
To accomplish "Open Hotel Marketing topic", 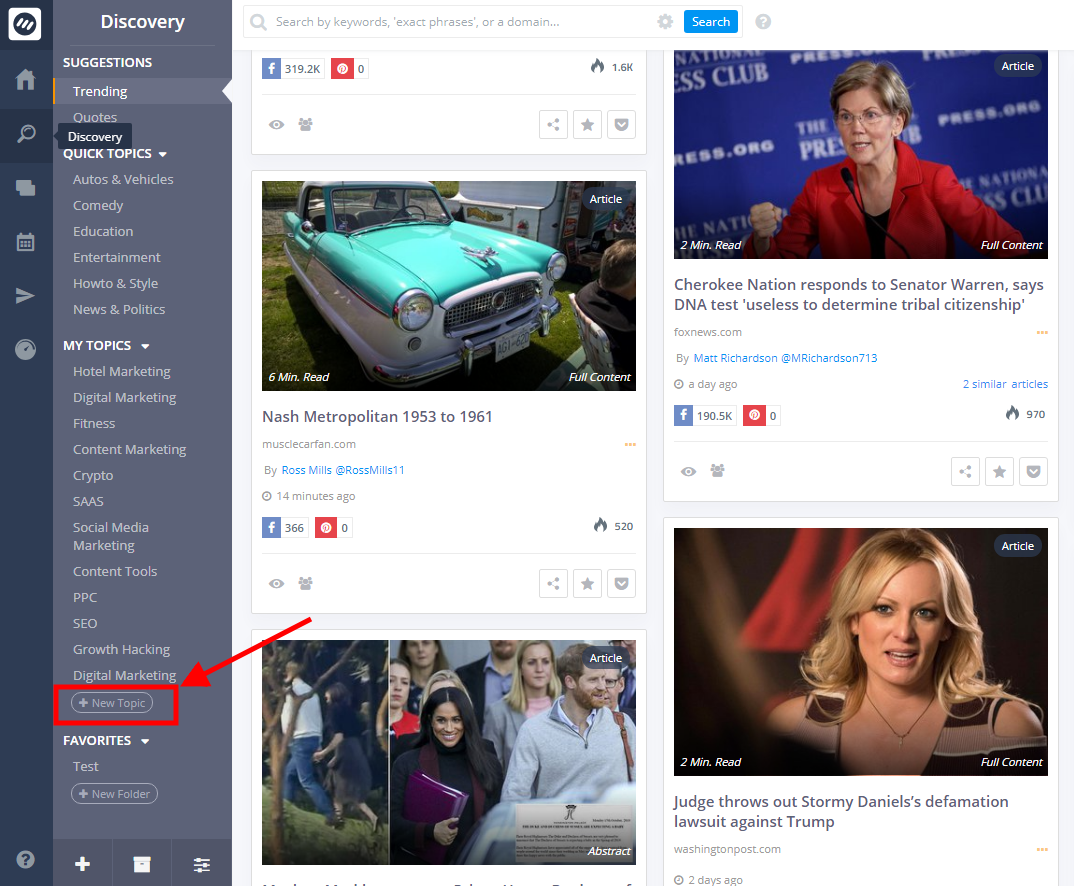I will click(122, 371).
